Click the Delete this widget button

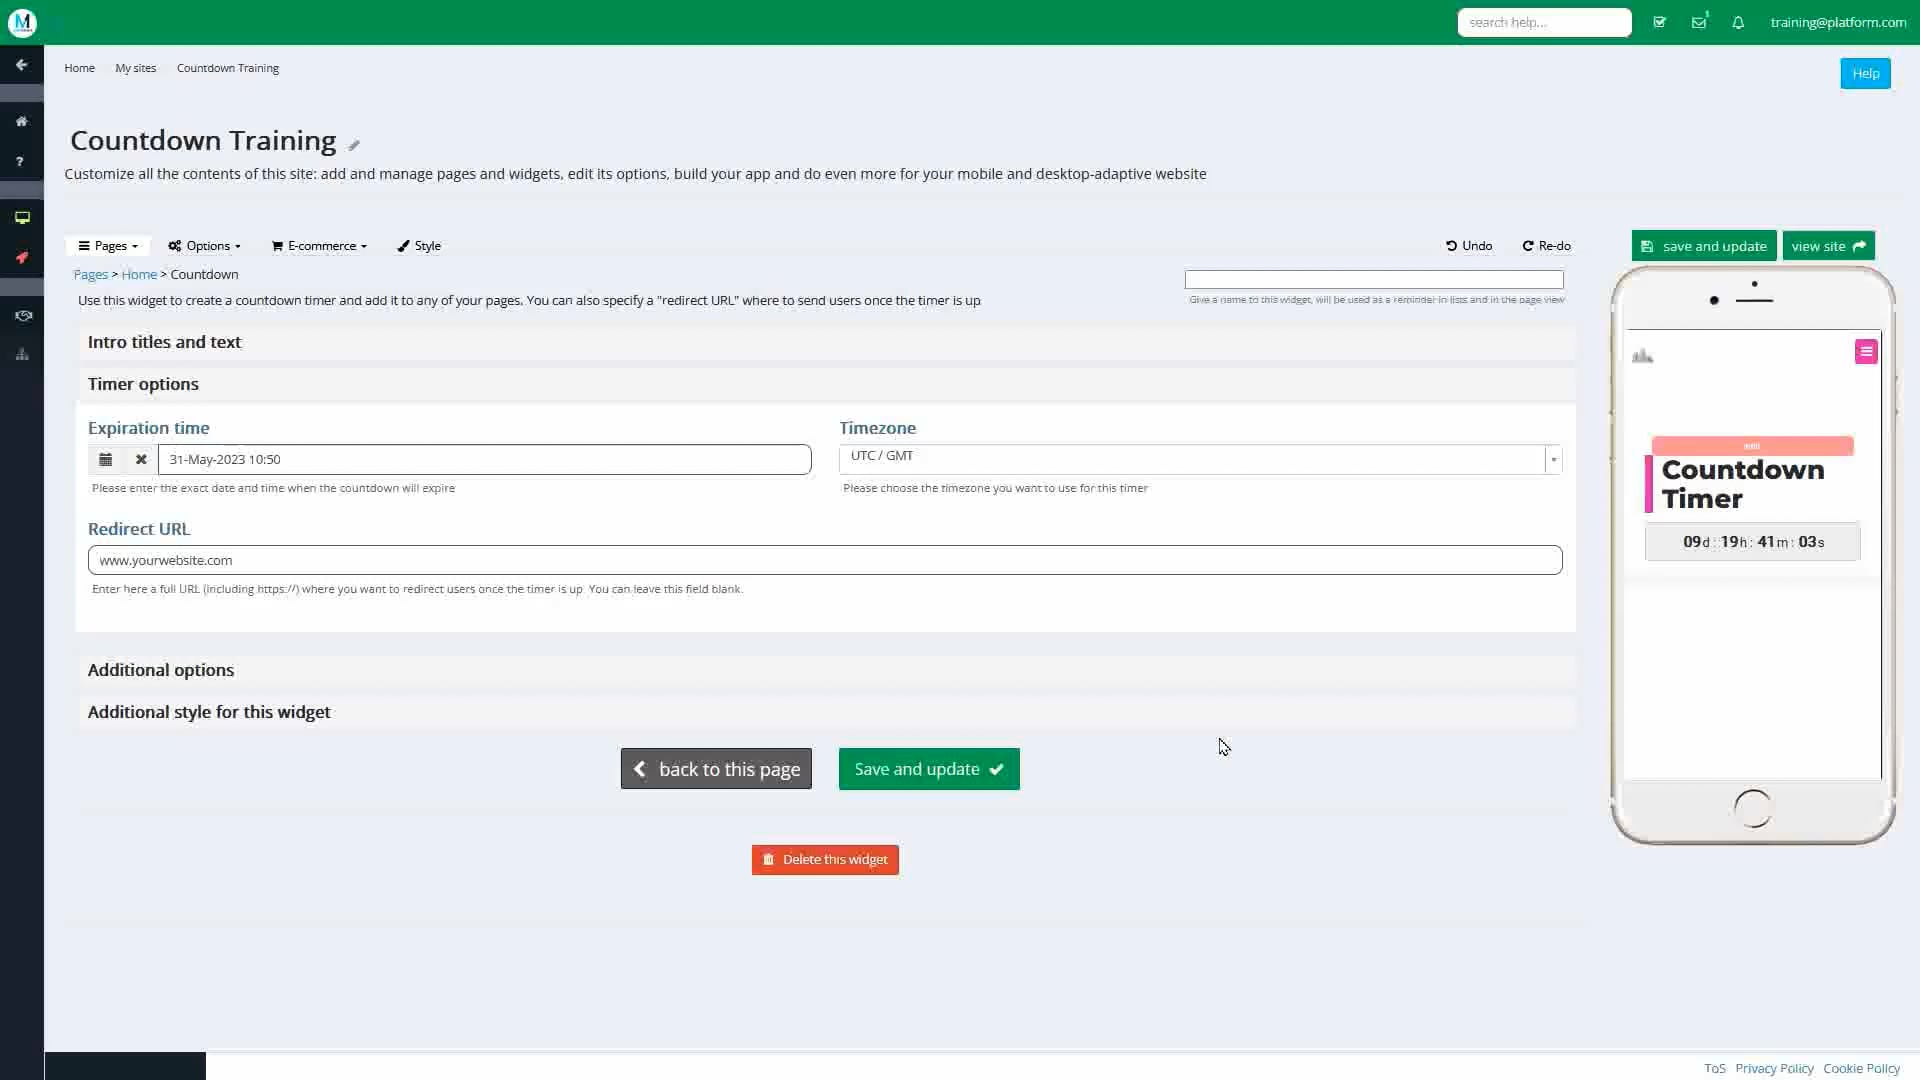coord(825,860)
